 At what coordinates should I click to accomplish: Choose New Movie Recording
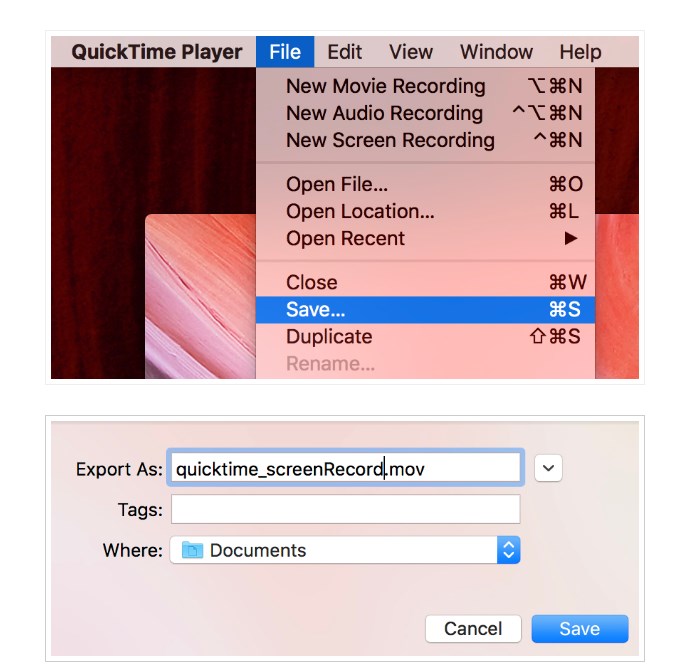tap(425, 86)
